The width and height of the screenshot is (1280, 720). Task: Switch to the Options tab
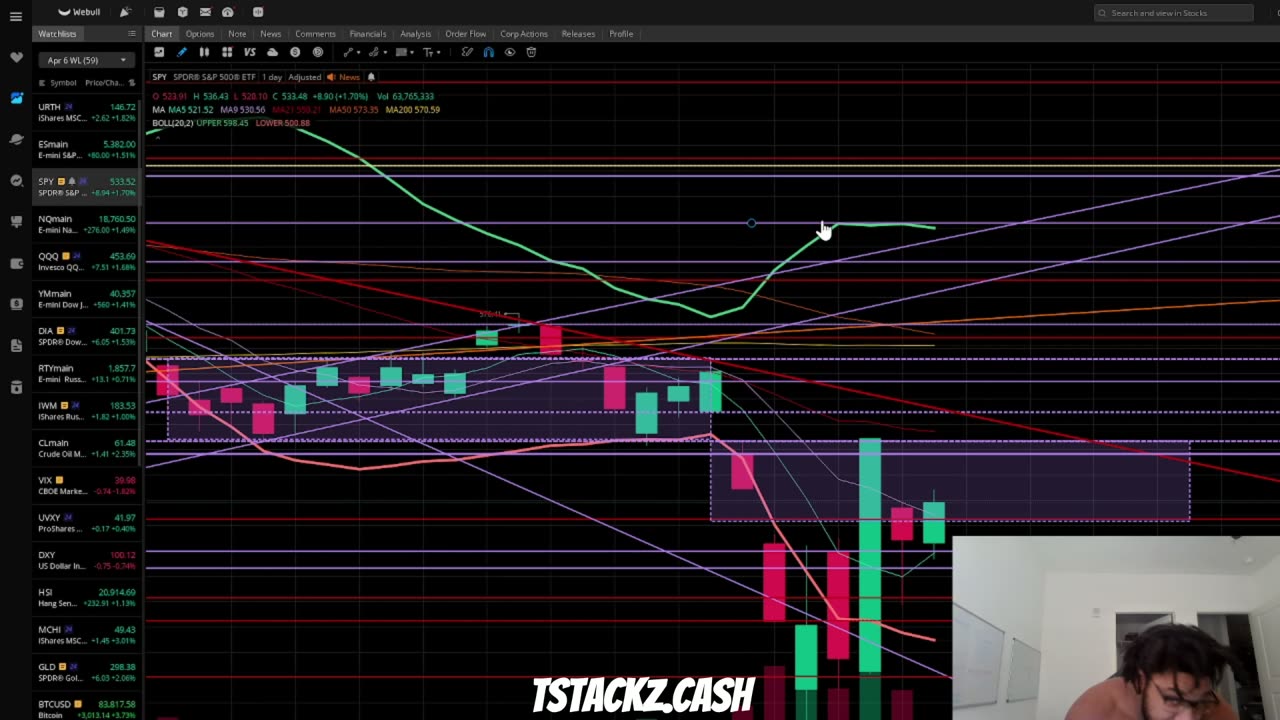tap(199, 34)
